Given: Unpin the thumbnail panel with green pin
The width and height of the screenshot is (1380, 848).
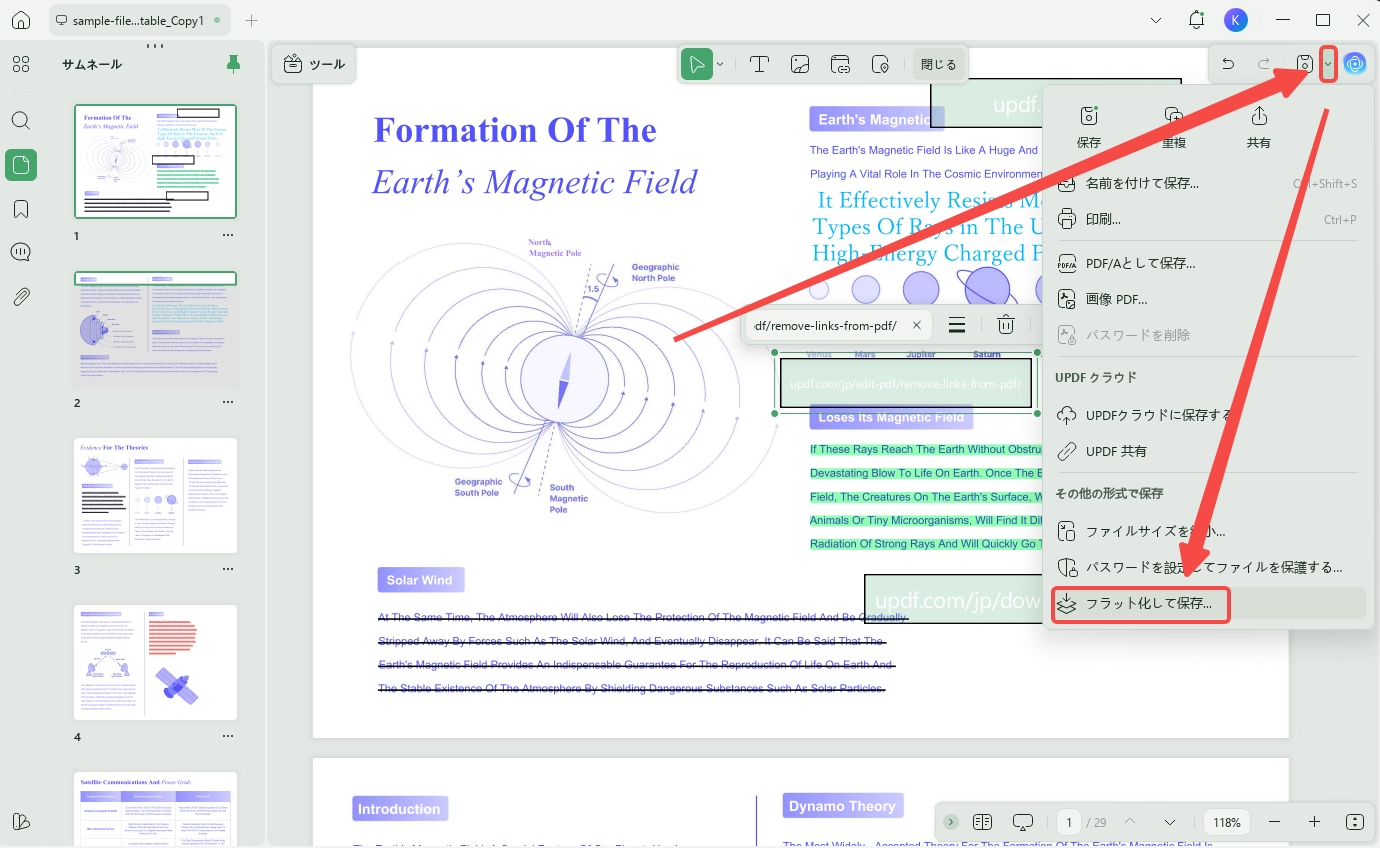Looking at the screenshot, I should click(x=234, y=64).
